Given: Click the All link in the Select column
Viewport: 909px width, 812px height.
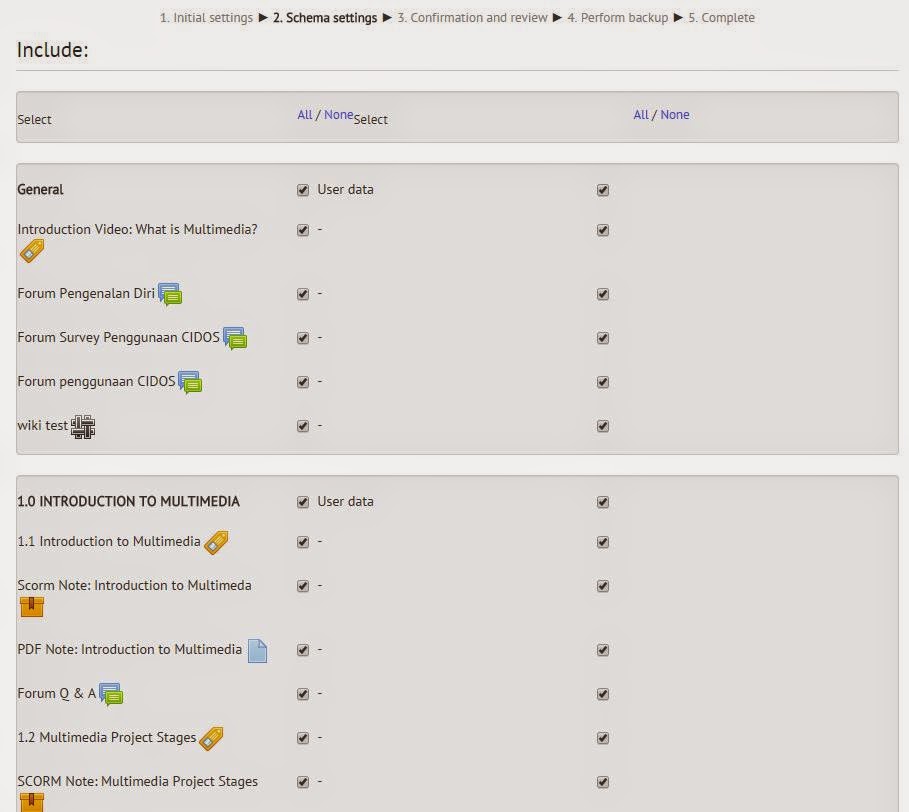Looking at the screenshot, I should 305,114.
